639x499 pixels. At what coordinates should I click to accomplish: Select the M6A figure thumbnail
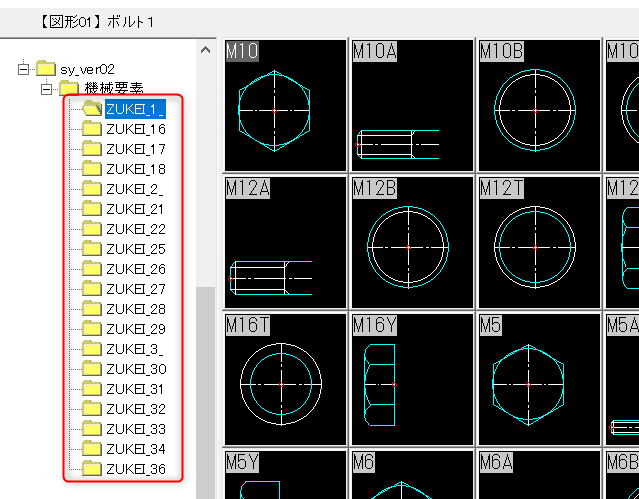tap(539, 475)
